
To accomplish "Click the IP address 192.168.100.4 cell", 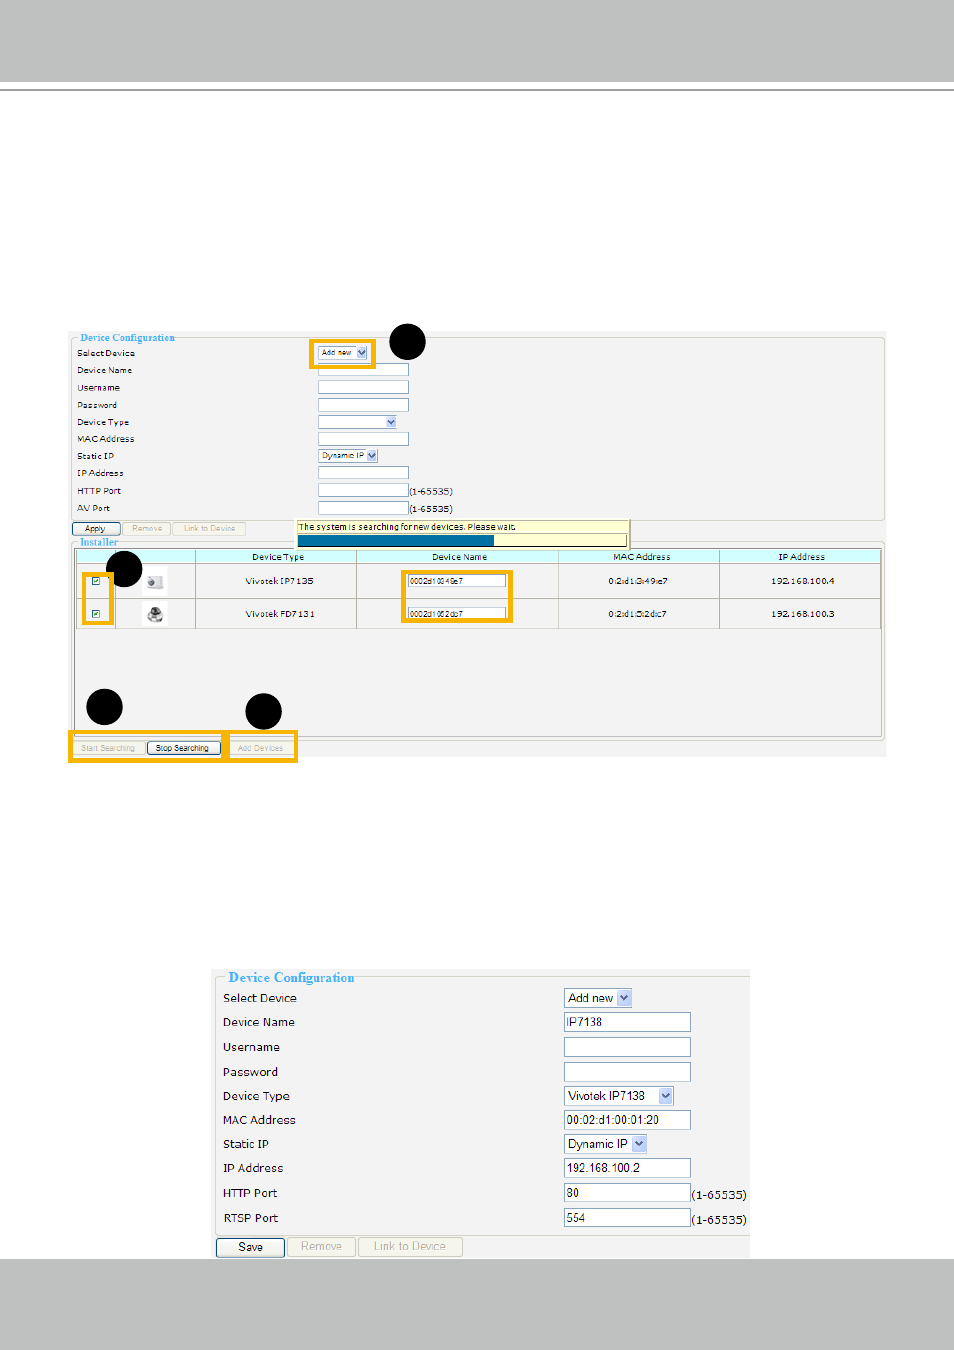I will tap(802, 581).
